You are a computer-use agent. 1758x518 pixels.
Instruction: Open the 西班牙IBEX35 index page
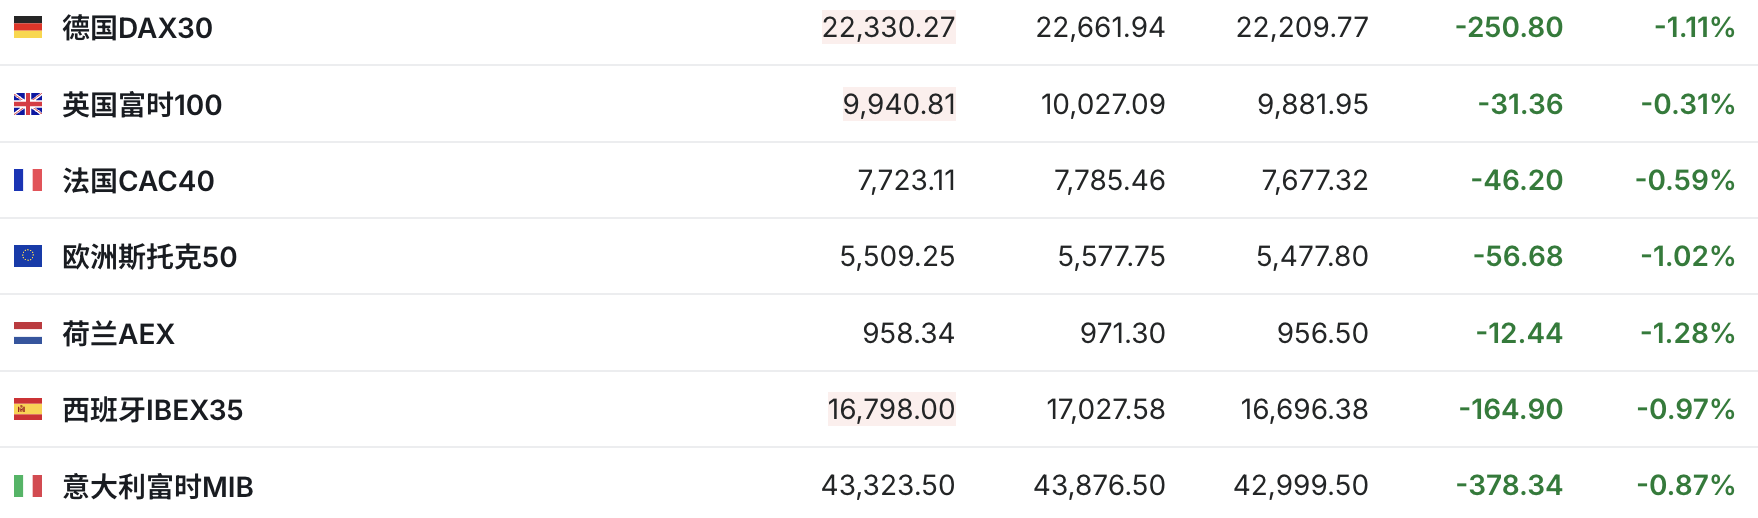[x=153, y=410]
